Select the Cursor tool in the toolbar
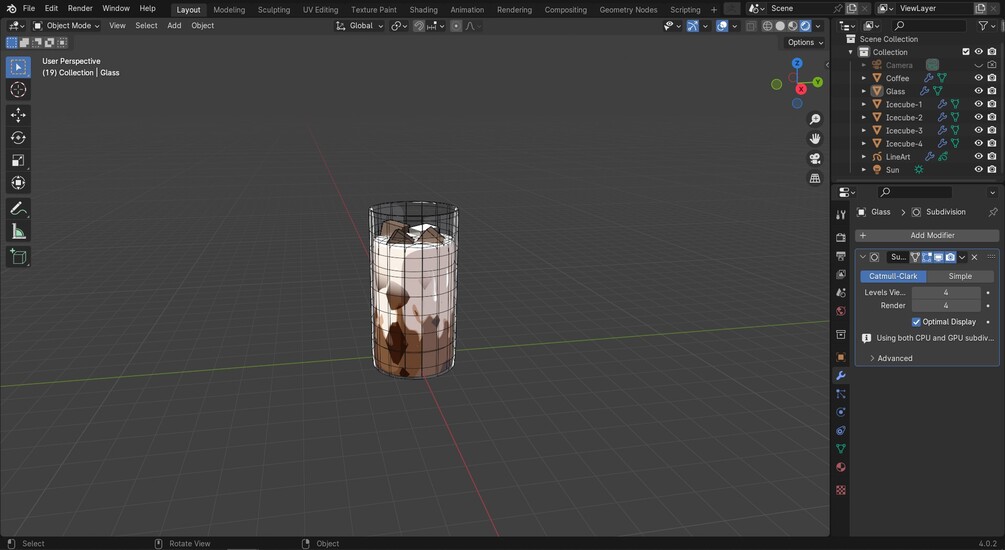Viewport: 1005px width, 550px height. point(18,90)
